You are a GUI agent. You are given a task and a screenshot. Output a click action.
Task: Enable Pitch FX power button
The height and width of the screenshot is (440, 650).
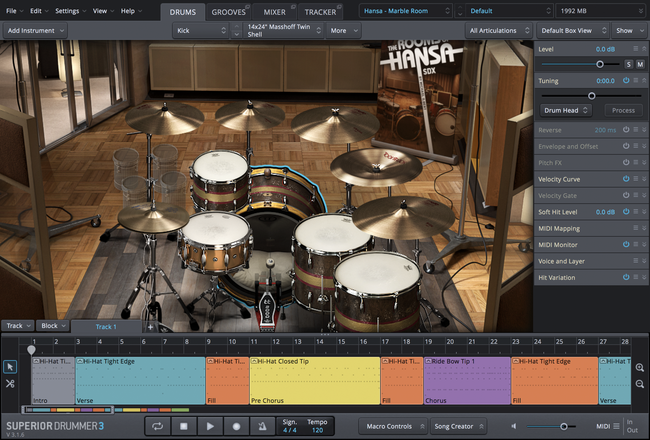pyautogui.click(x=626, y=162)
